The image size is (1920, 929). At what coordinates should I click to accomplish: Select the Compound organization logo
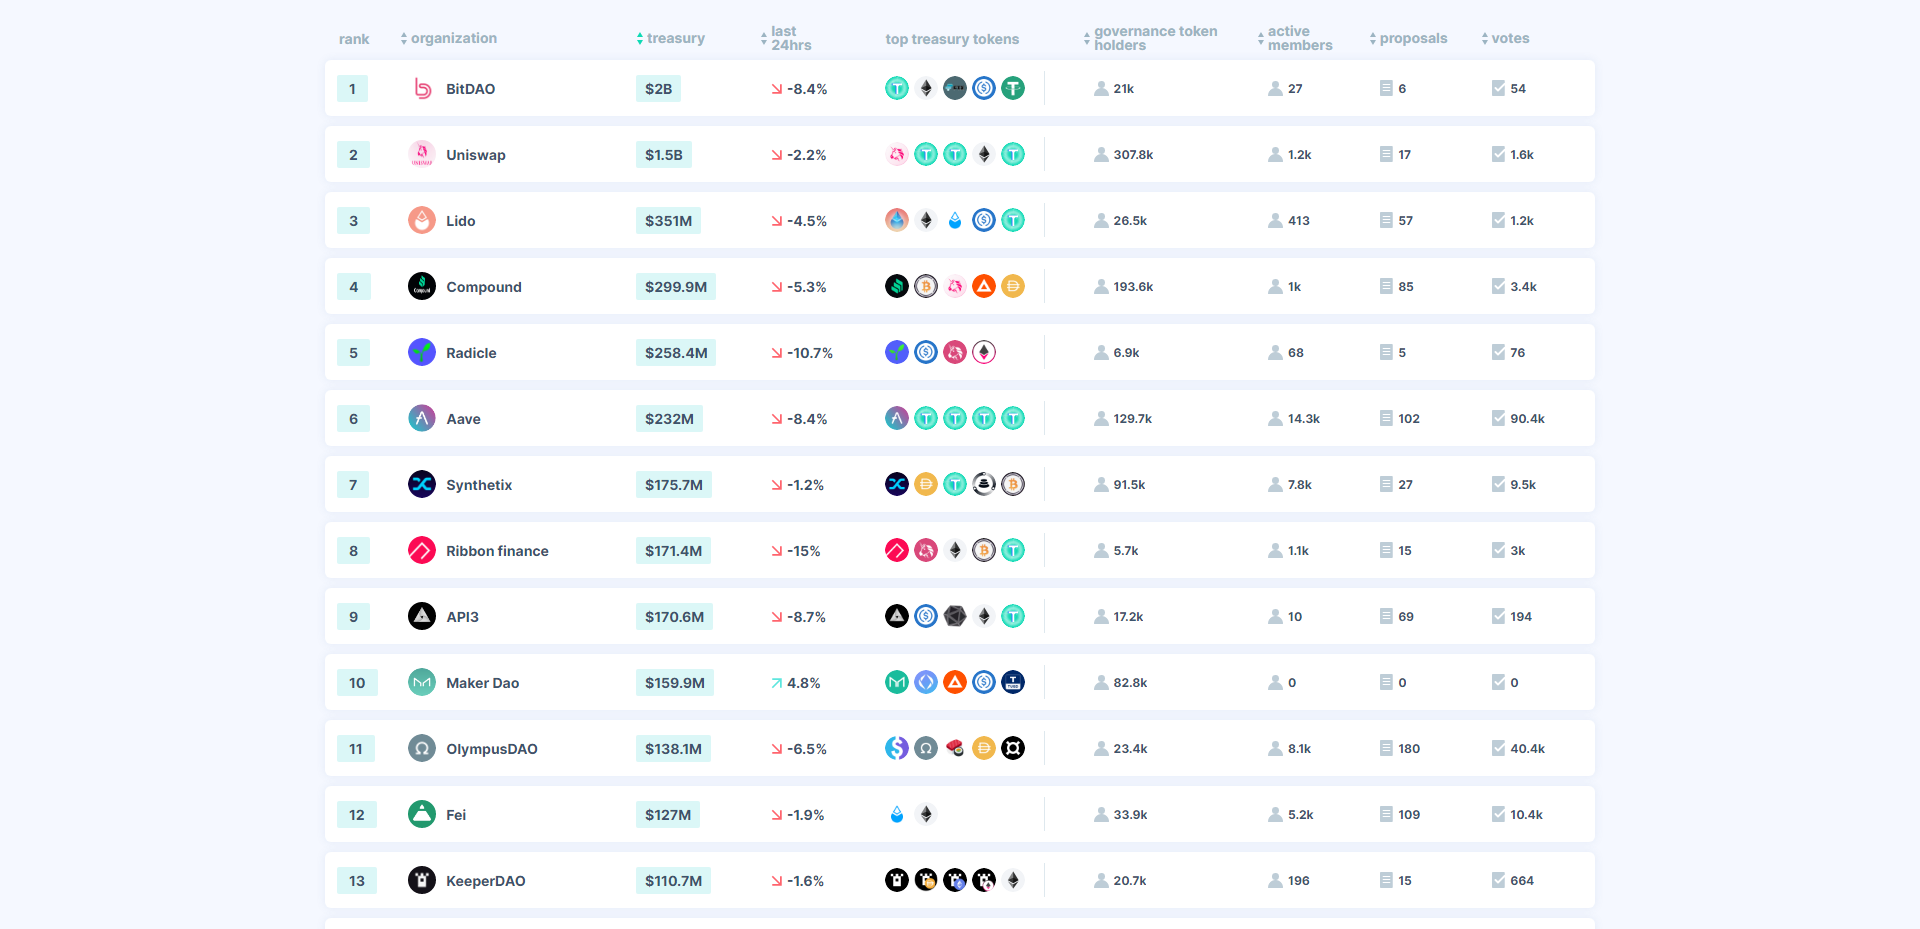421,286
